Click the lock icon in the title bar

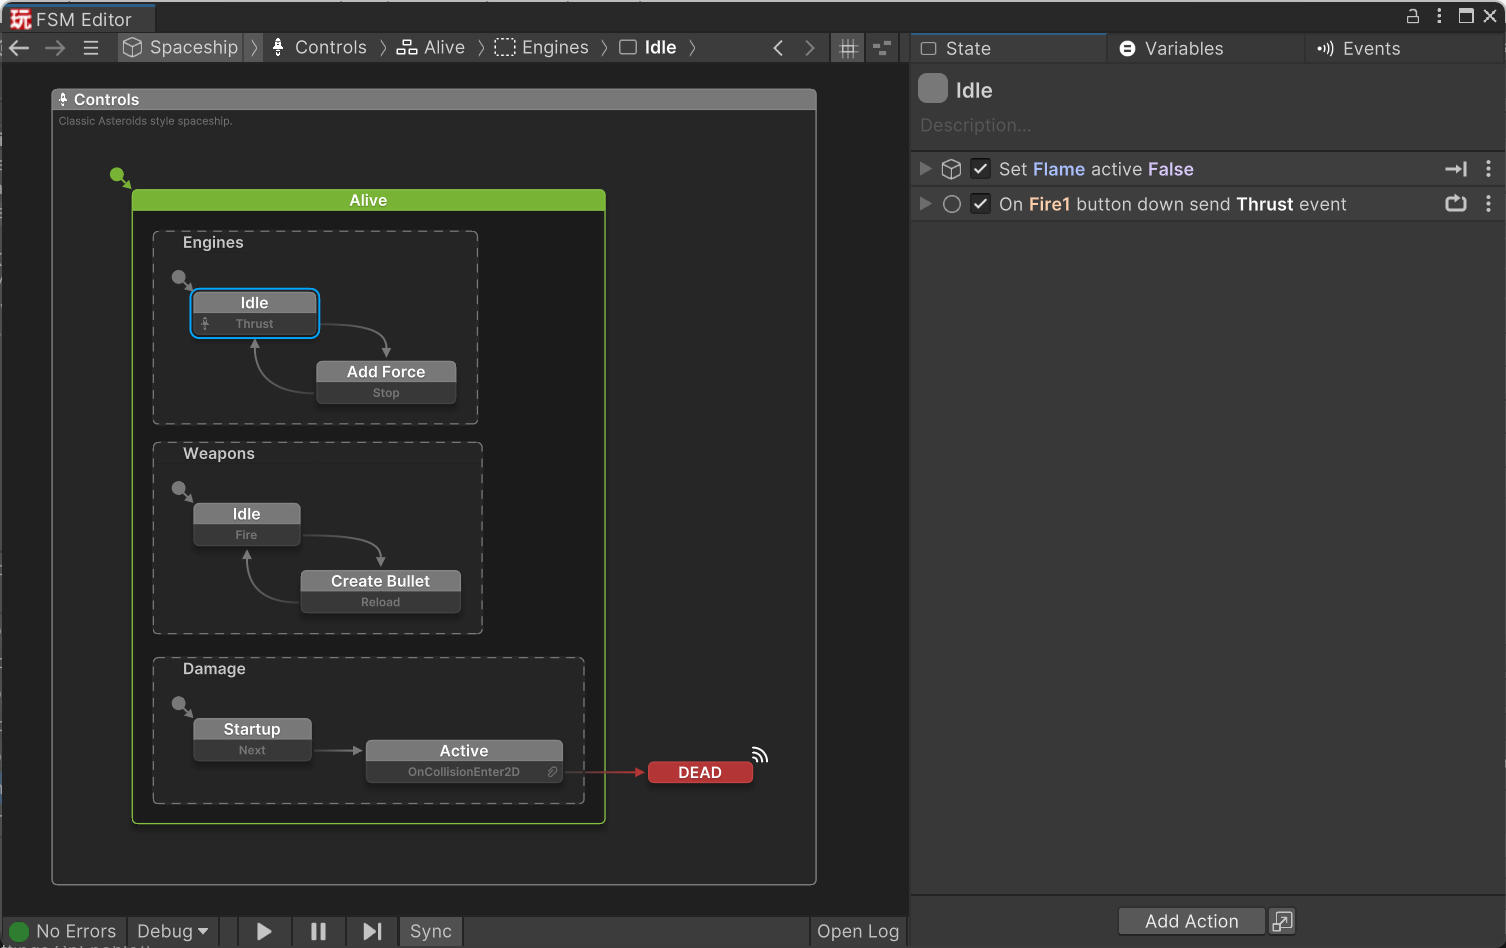[1413, 16]
